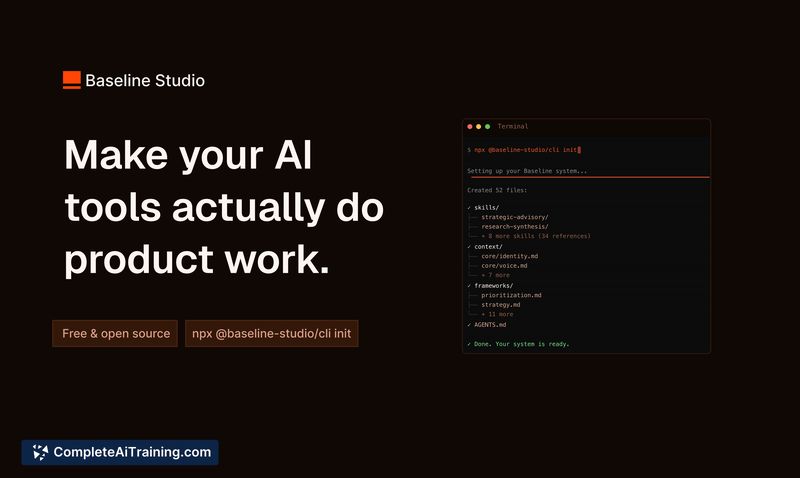Click the green maximize dot in Terminal
Screen dimensions: 800x478
[x=488, y=127]
